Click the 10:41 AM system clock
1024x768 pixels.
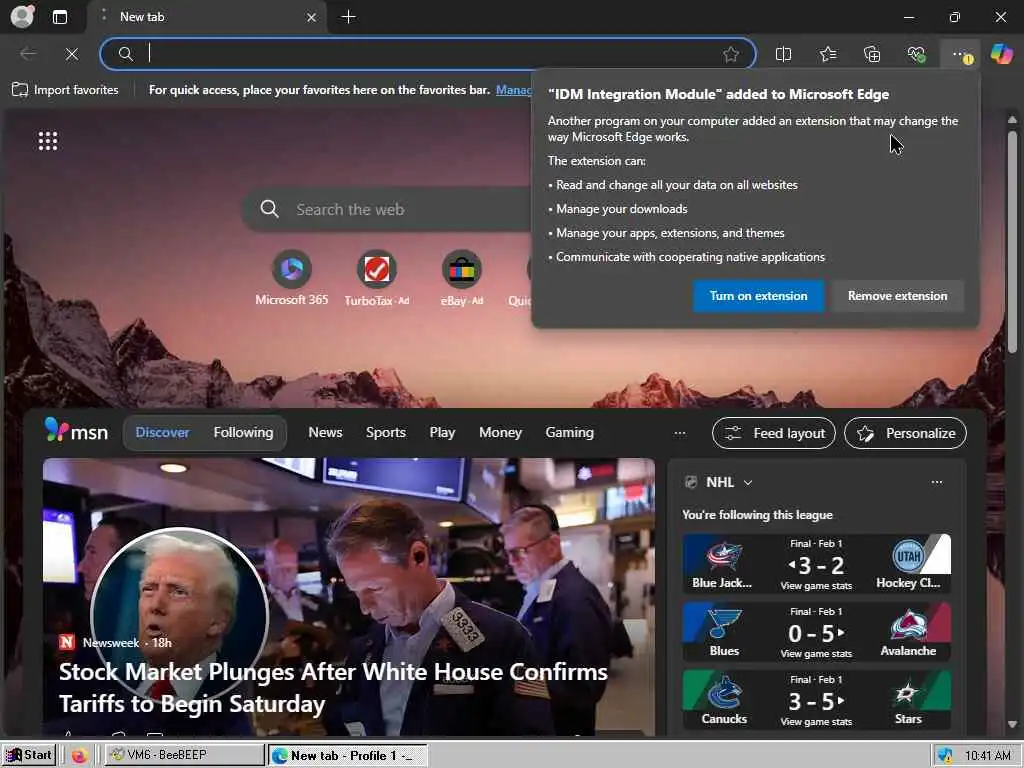point(987,756)
